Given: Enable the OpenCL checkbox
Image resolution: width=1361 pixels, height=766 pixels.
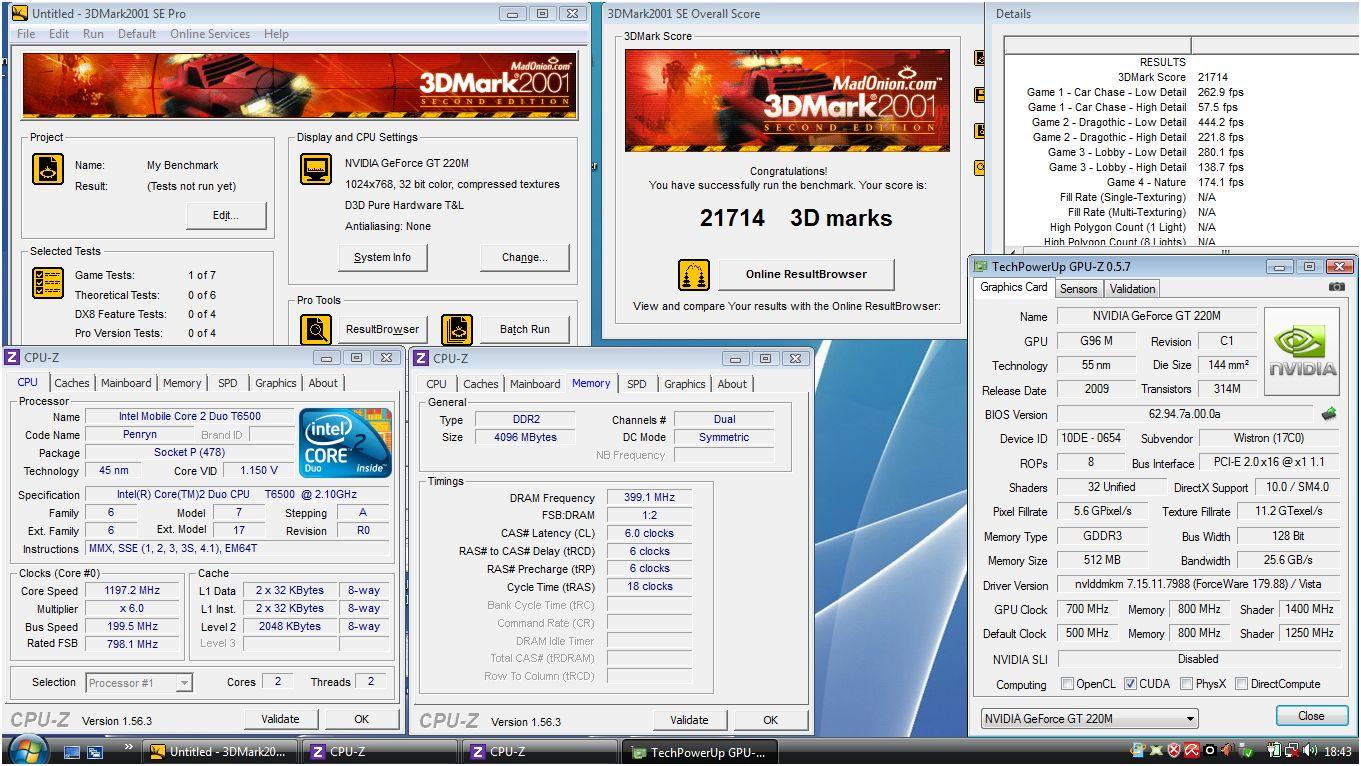Looking at the screenshot, I should coord(1068,684).
